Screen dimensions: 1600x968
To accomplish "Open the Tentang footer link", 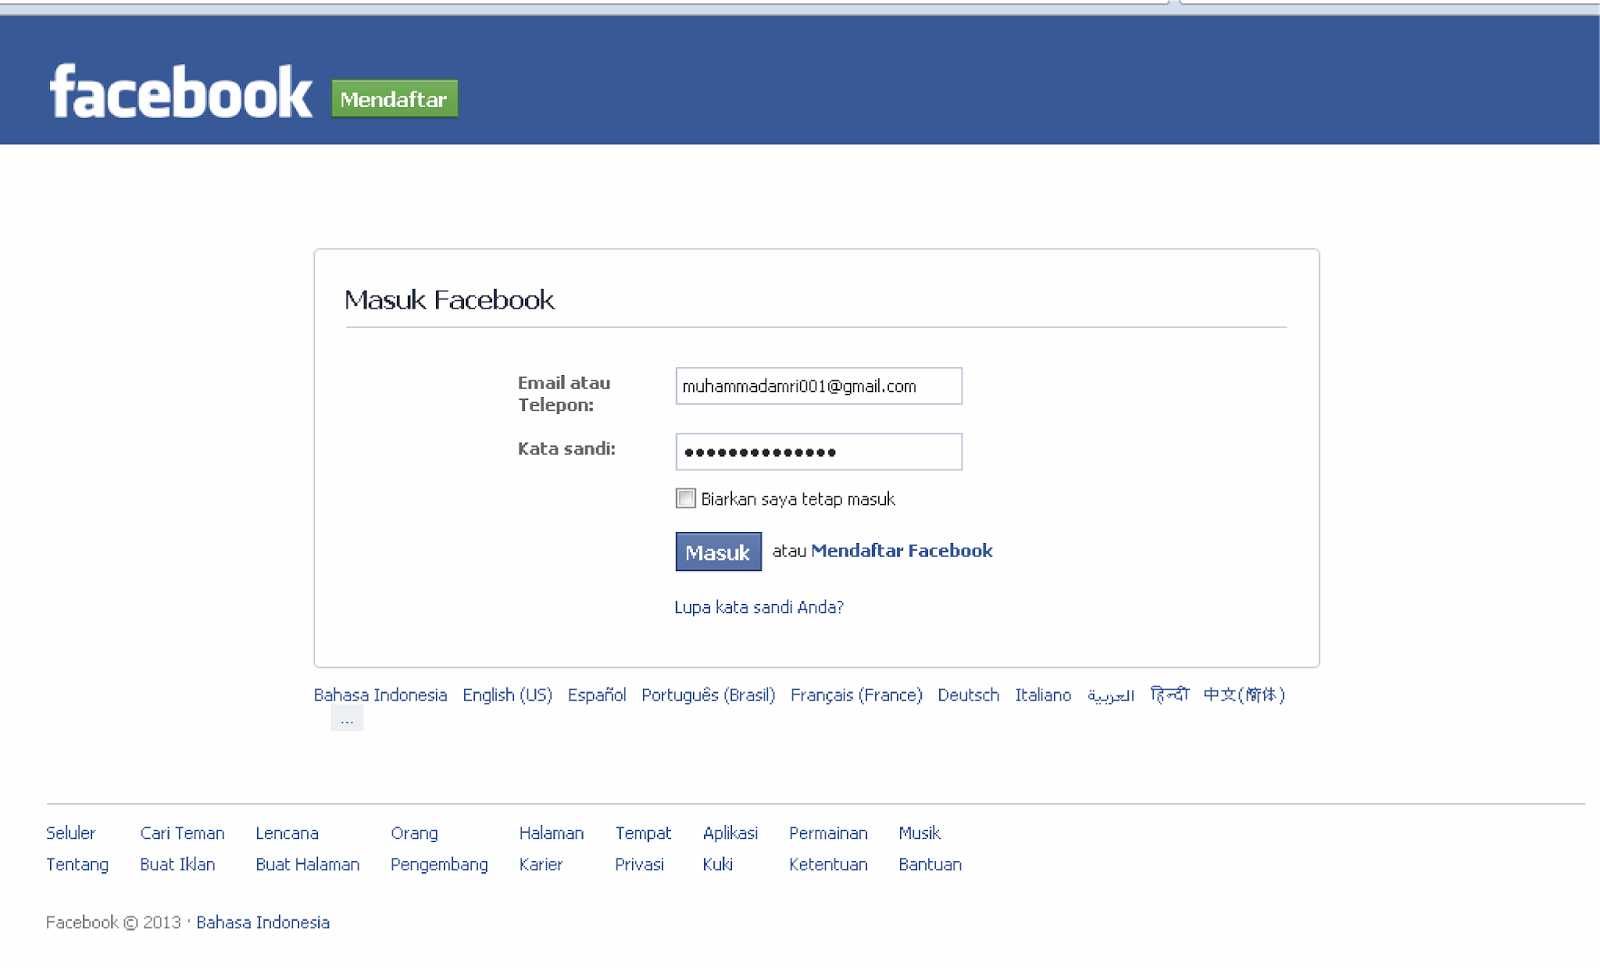I will coord(77,864).
